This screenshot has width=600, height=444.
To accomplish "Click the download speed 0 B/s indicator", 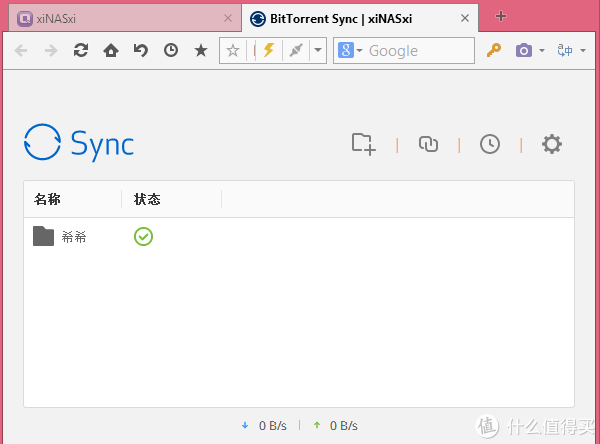I will [264, 426].
